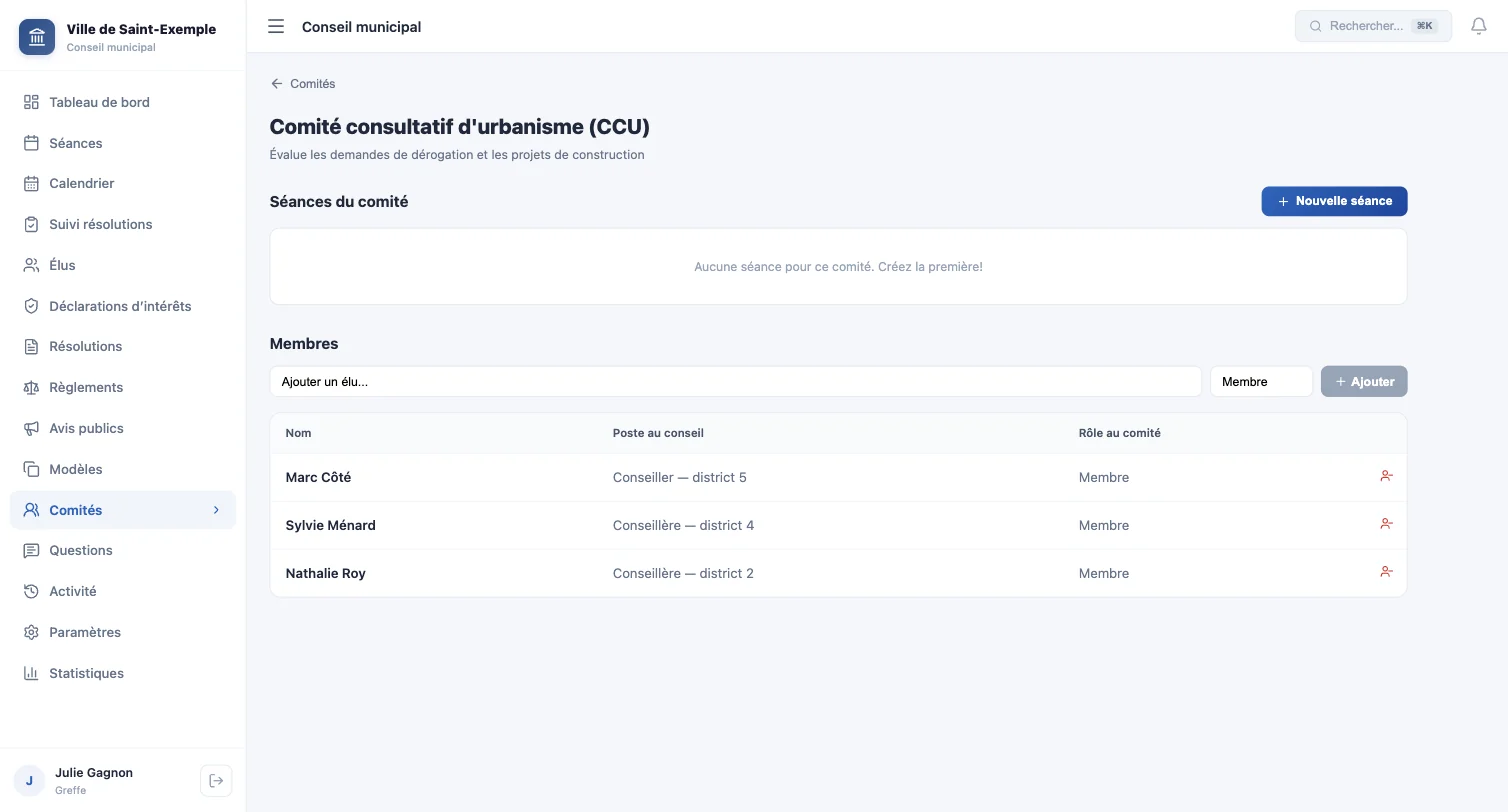Click the Suivi résolutions clipboard icon
The height and width of the screenshot is (812, 1508).
pyautogui.click(x=31, y=224)
